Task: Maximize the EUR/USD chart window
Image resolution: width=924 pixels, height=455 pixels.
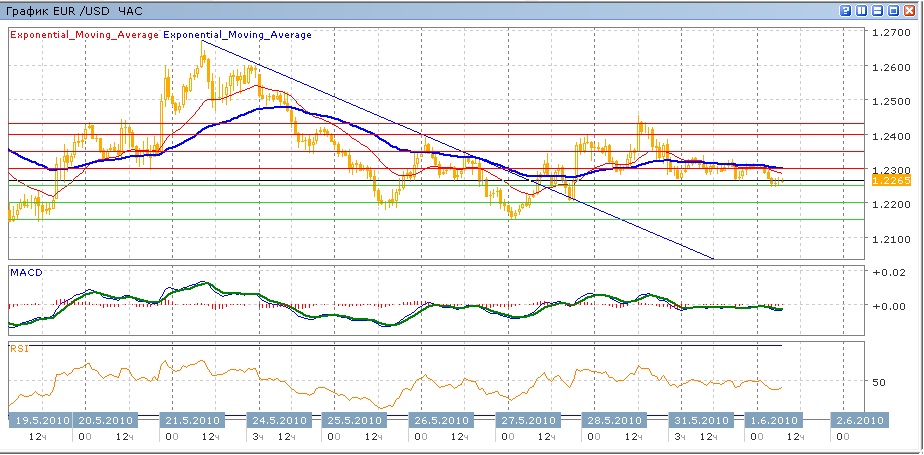Action: [894, 10]
